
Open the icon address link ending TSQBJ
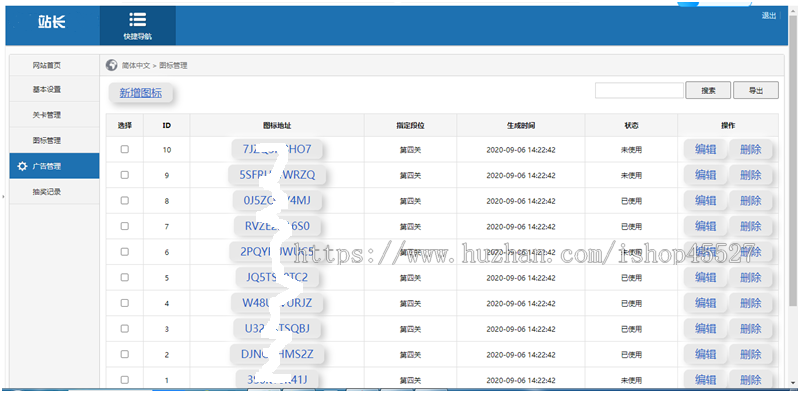pos(277,328)
